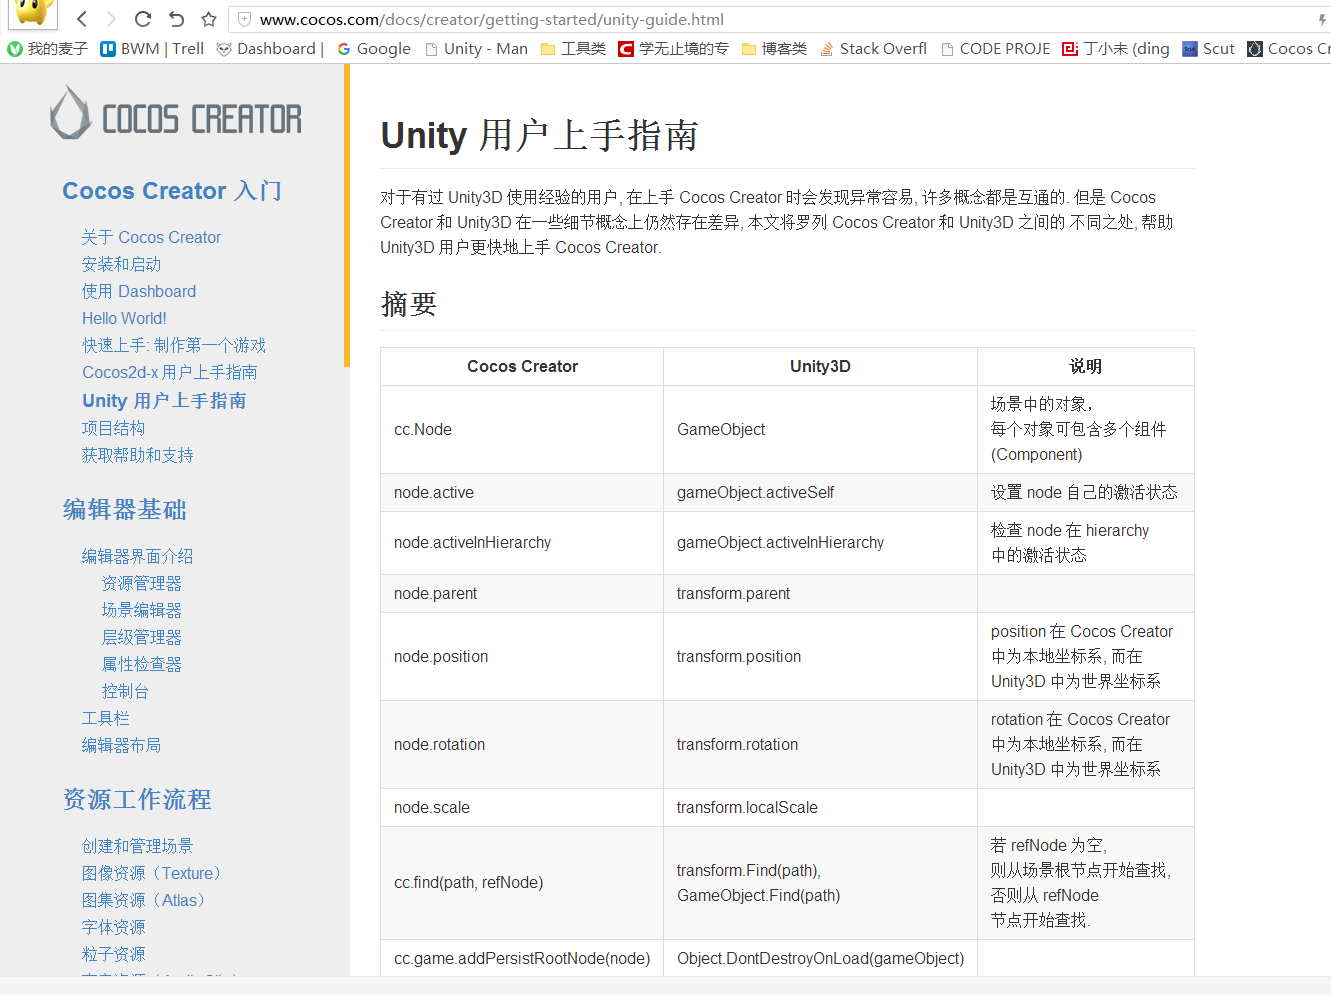Click the 说明 table column header
This screenshot has height=995, width=1331.
pos(1085,366)
